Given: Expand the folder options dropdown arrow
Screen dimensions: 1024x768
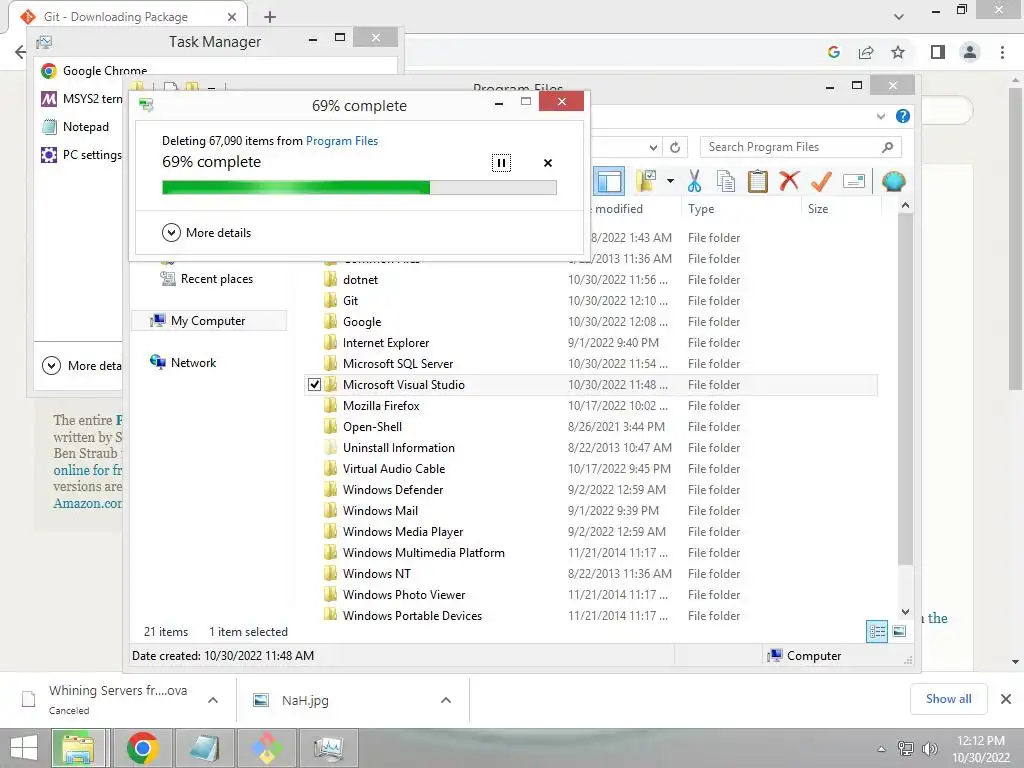Looking at the screenshot, I should pos(670,181).
